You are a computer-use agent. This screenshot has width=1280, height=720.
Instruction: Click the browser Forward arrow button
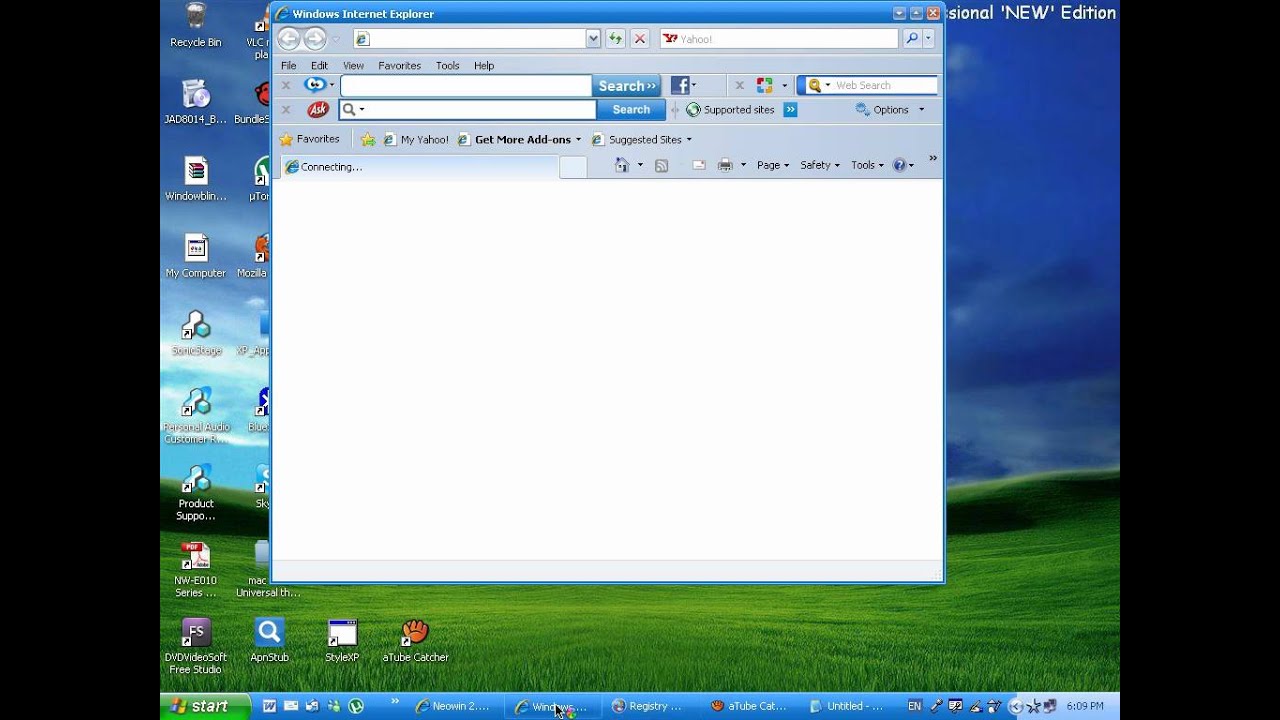(314, 39)
